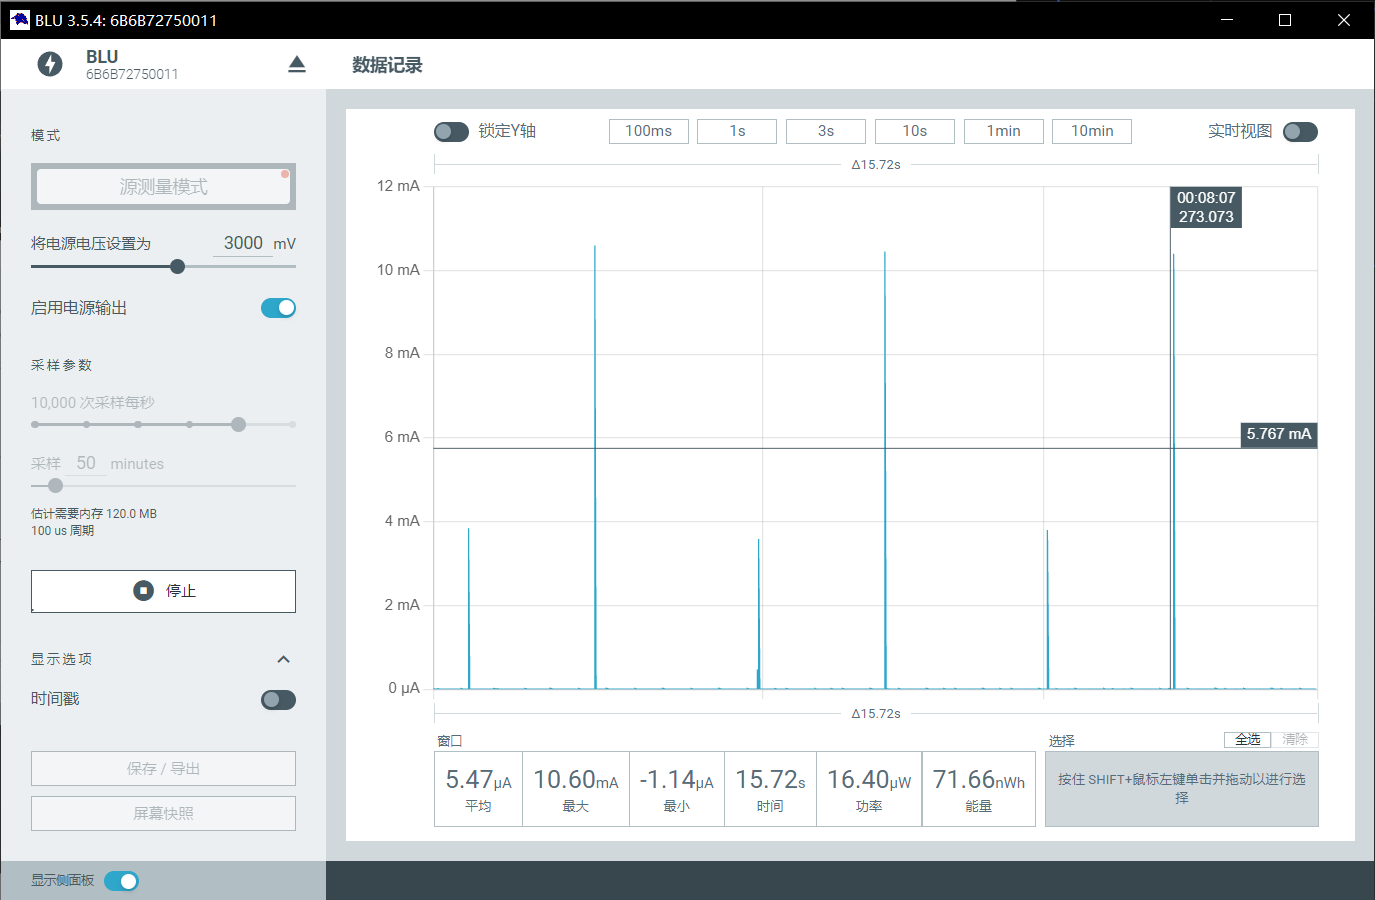Click the 源测量模式 mode button
The height and width of the screenshot is (900, 1375).
click(163, 187)
